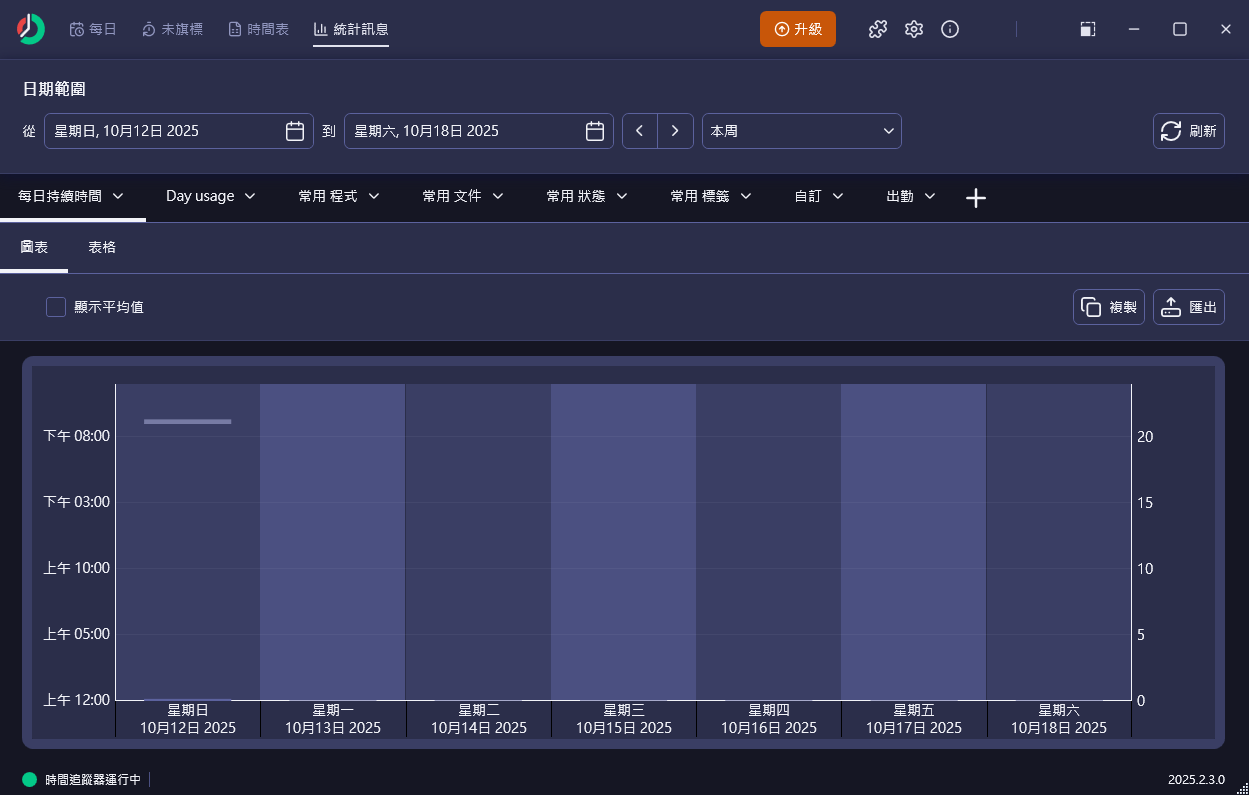The image size is (1249, 795).
Task: Expand the Day usage tab dropdown
Action: tap(210, 196)
